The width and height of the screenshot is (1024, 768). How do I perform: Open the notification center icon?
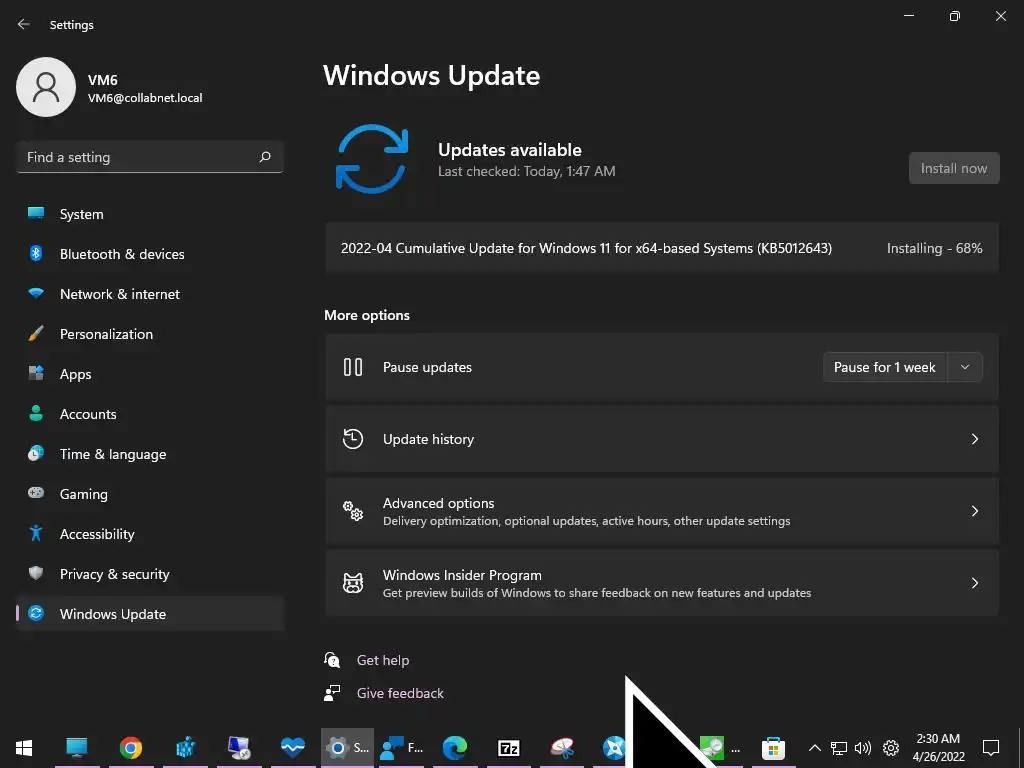[991, 747]
